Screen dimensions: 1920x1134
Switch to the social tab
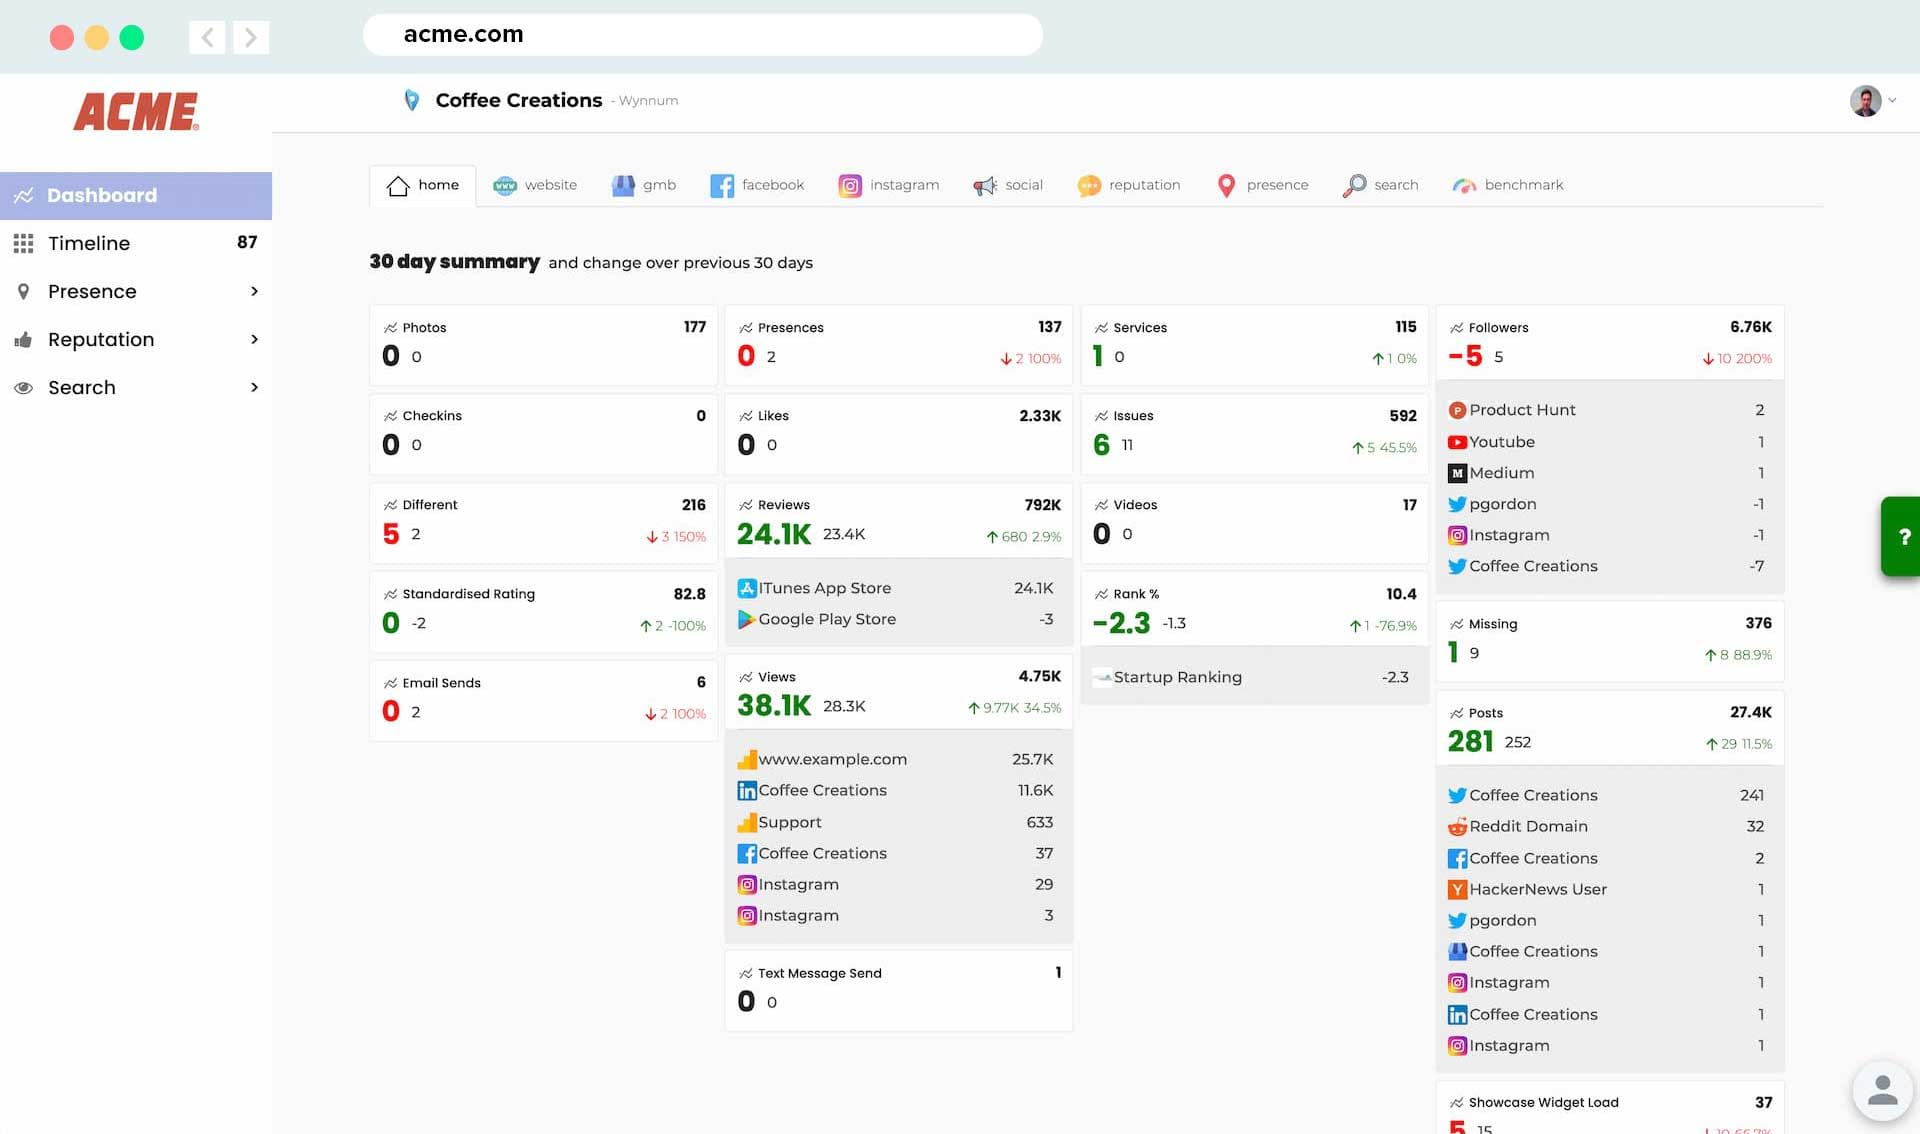point(1008,185)
